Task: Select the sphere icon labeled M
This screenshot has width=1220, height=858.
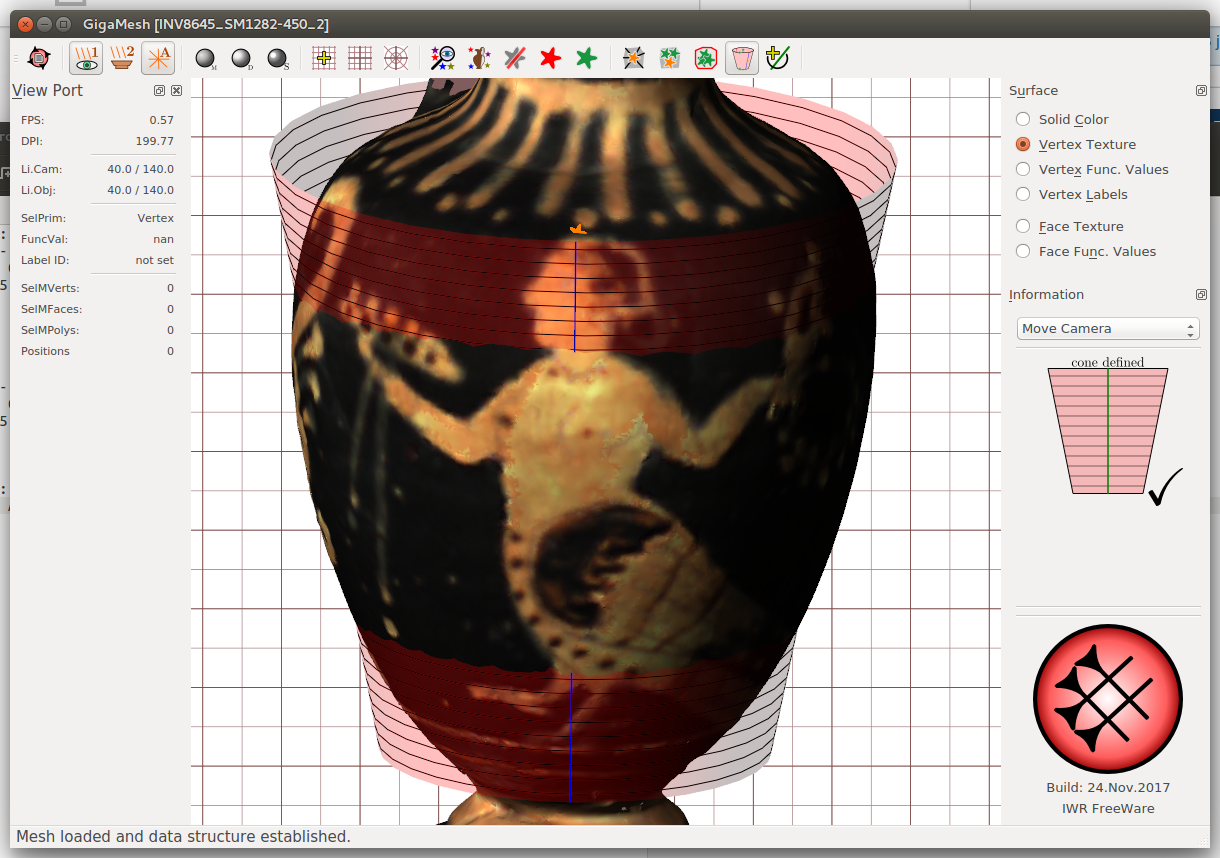Action: pos(206,59)
